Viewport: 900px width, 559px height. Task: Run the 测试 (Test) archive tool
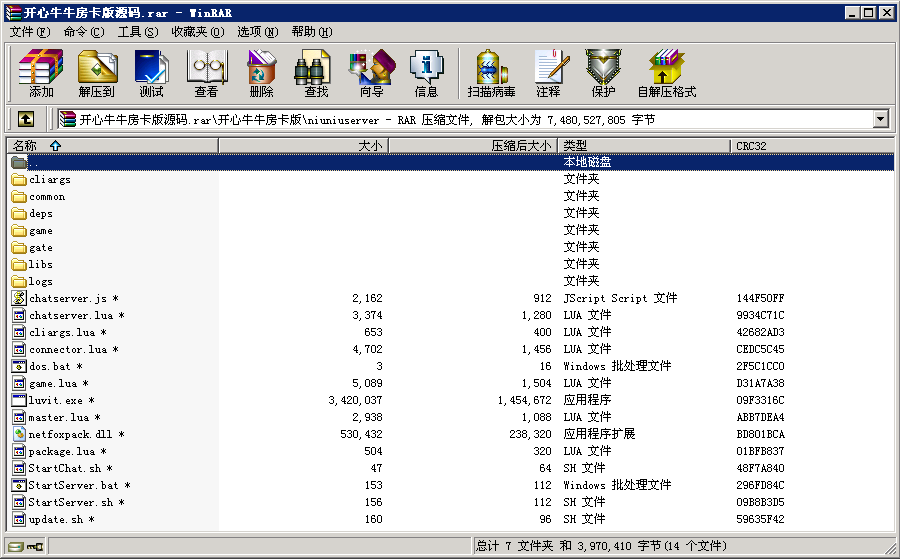click(x=151, y=74)
